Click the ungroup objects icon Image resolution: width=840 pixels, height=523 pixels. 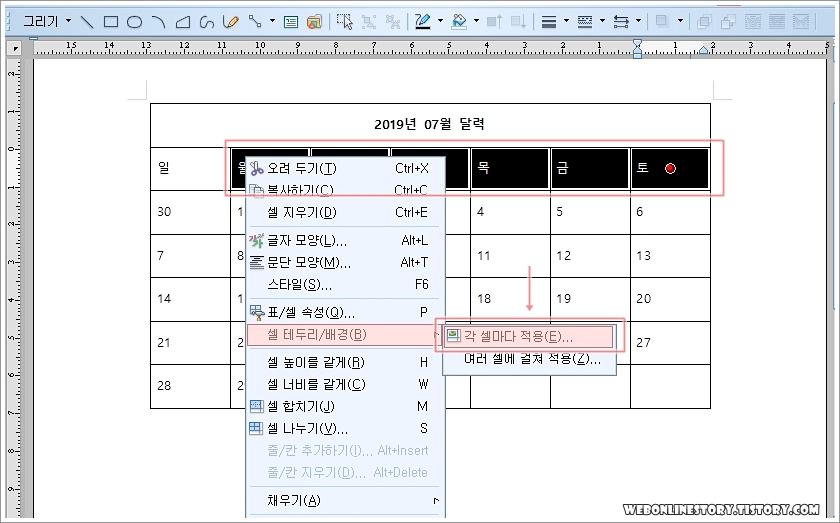(x=393, y=22)
